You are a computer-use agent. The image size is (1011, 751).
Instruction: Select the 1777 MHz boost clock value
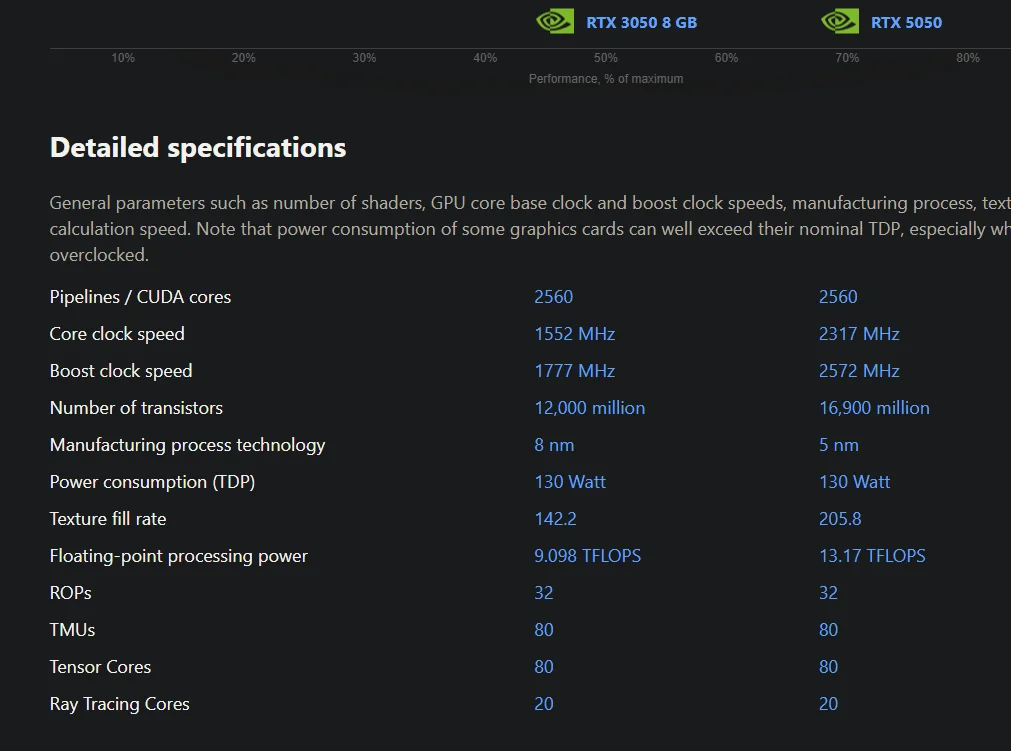[x=575, y=371]
